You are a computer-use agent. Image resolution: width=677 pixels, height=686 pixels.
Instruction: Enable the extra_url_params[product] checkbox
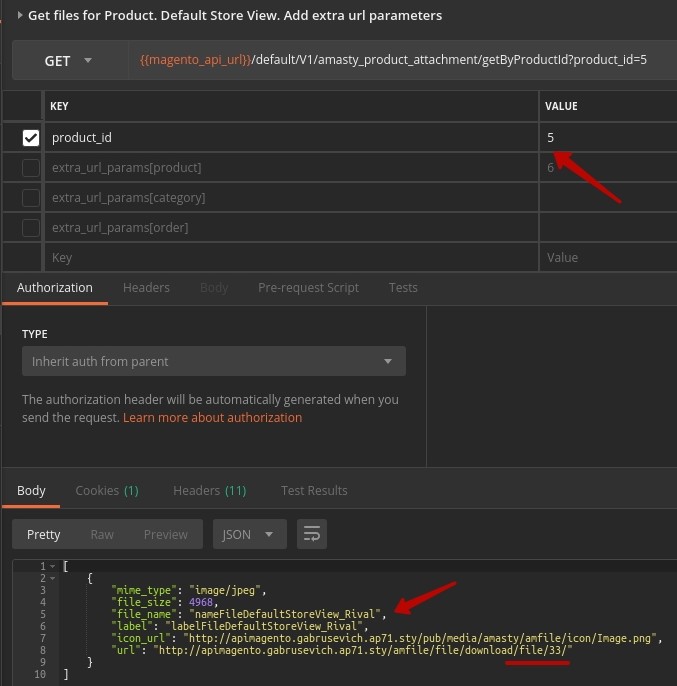pos(31,168)
